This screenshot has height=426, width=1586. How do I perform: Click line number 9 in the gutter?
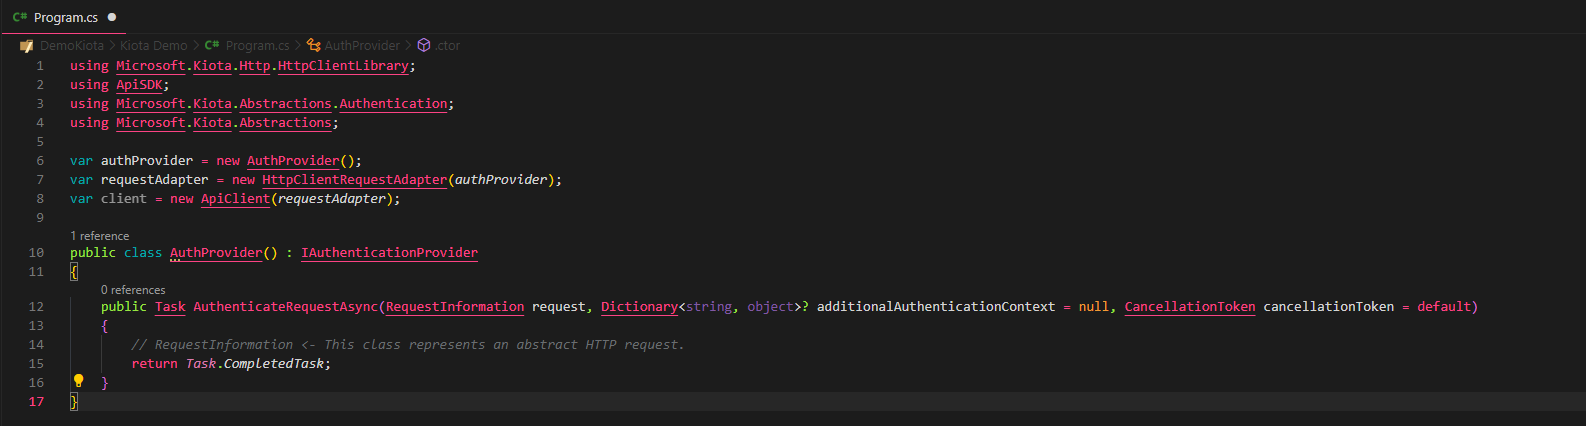(x=40, y=217)
